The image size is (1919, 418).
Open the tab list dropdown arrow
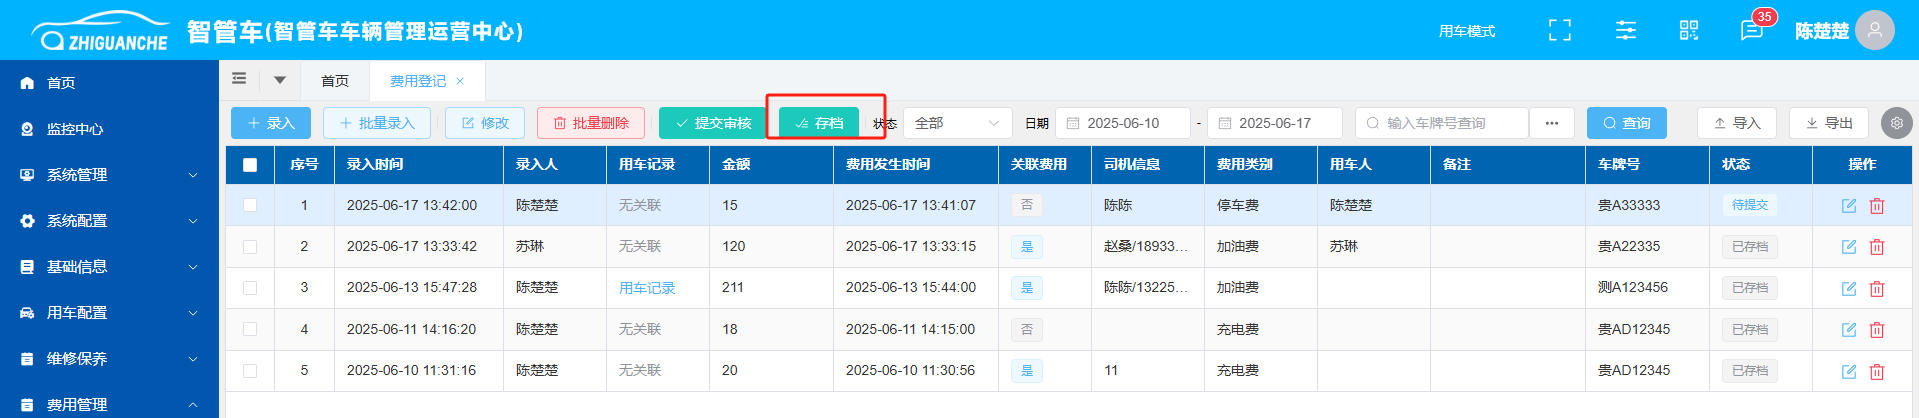[x=280, y=80]
